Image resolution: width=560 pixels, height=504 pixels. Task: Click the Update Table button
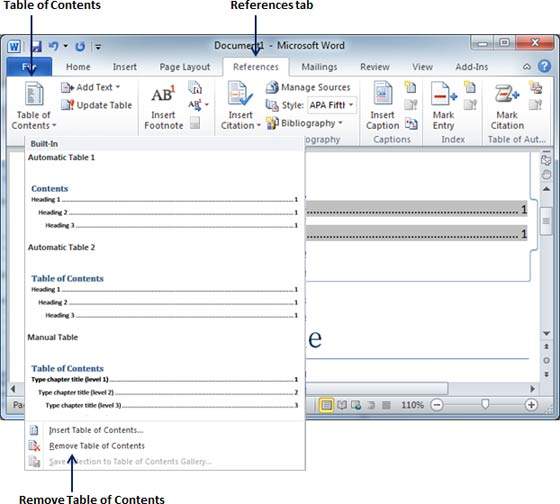pyautogui.click(x=97, y=105)
